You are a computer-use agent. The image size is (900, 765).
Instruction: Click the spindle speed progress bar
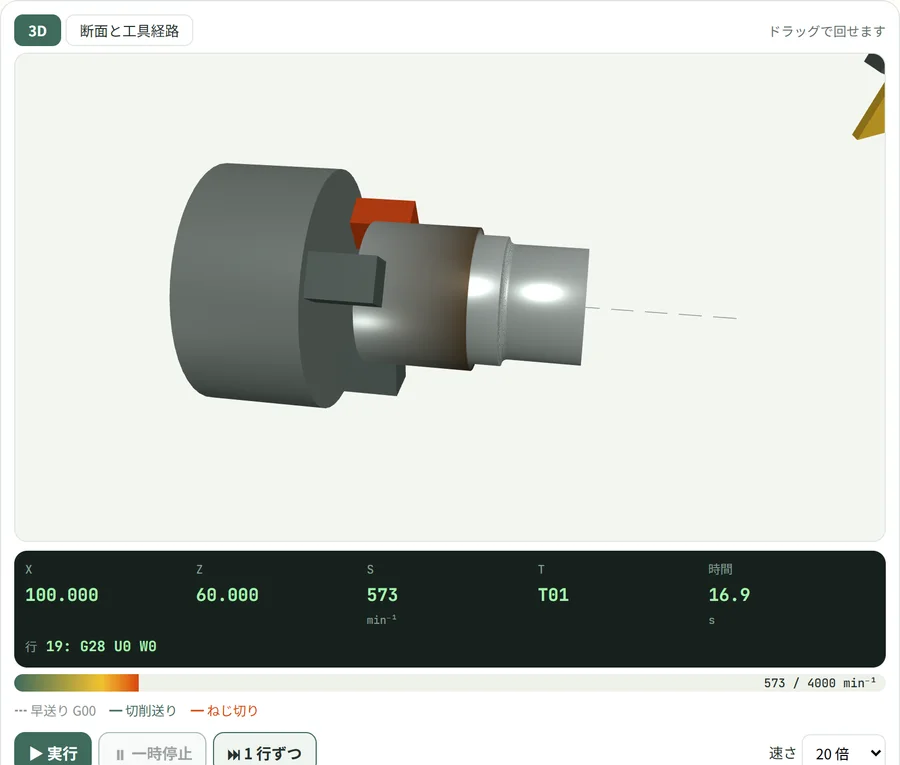tap(449, 683)
